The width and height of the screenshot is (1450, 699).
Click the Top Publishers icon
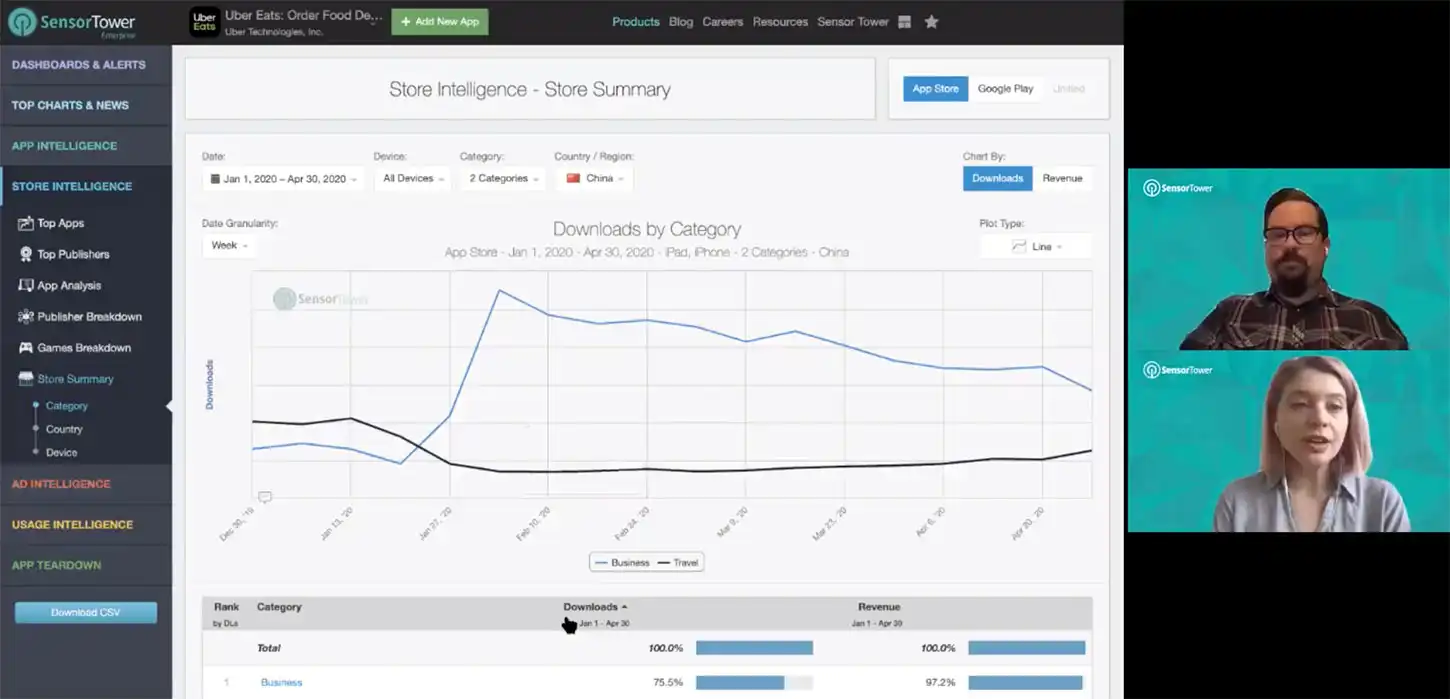[x=26, y=254]
